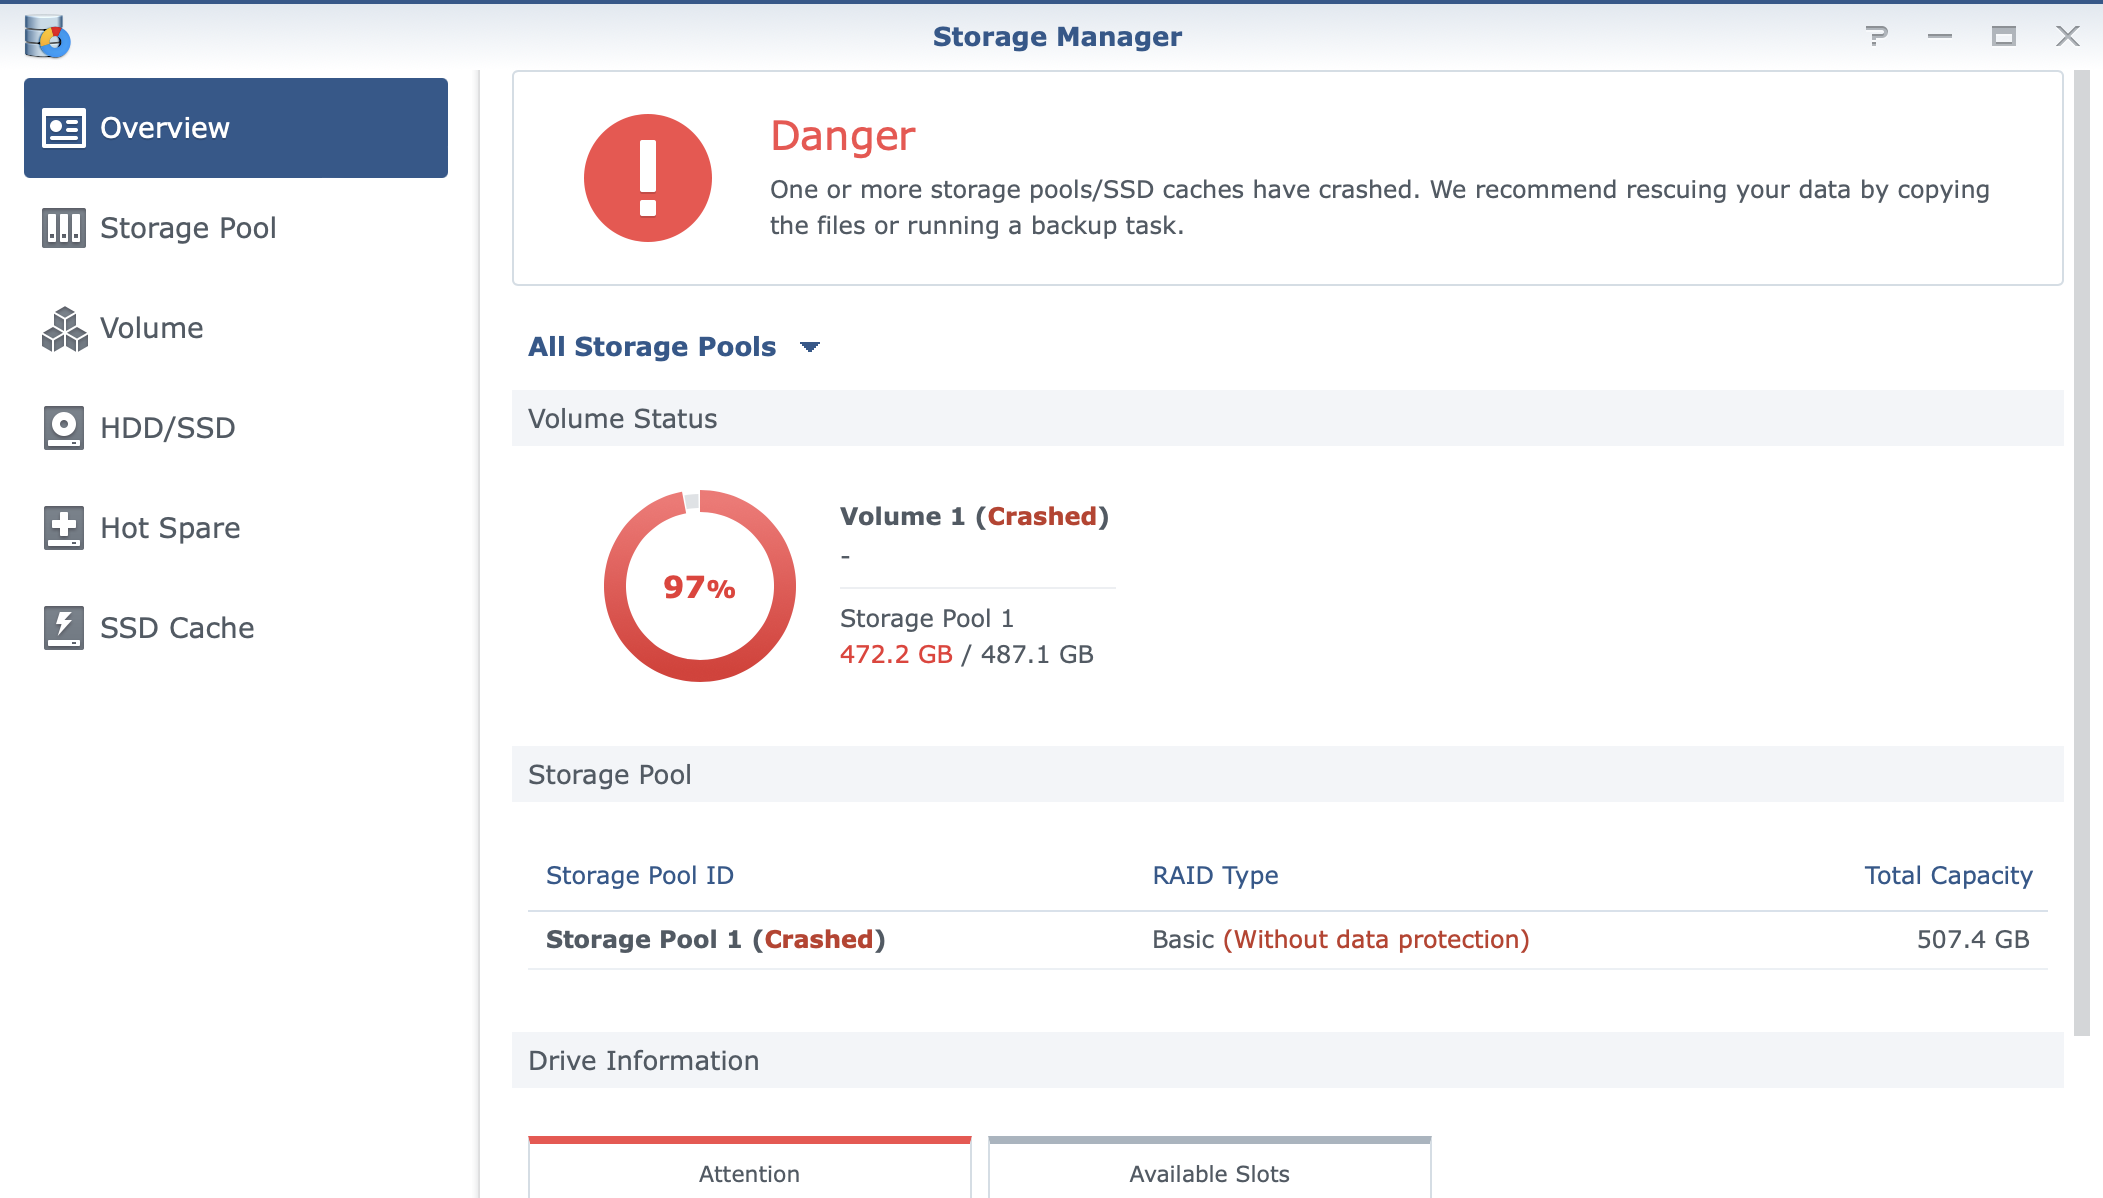This screenshot has width=2103, height=1198.
Task: Click the Volume 1 (Crashed) label
Action: (974, 516)
